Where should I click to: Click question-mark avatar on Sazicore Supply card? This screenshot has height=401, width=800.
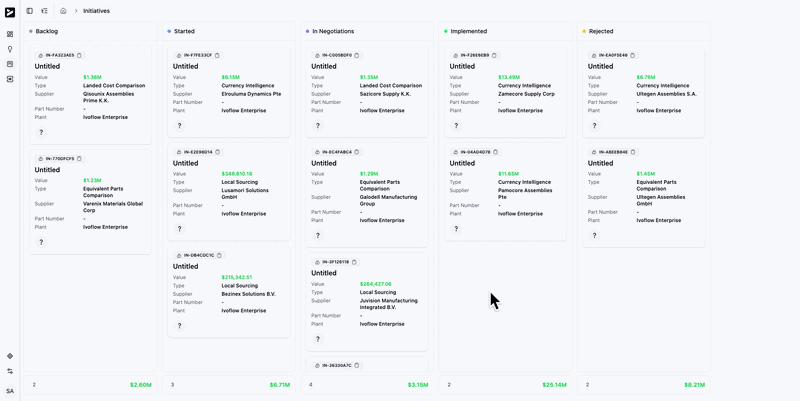[x=318, y=126]
